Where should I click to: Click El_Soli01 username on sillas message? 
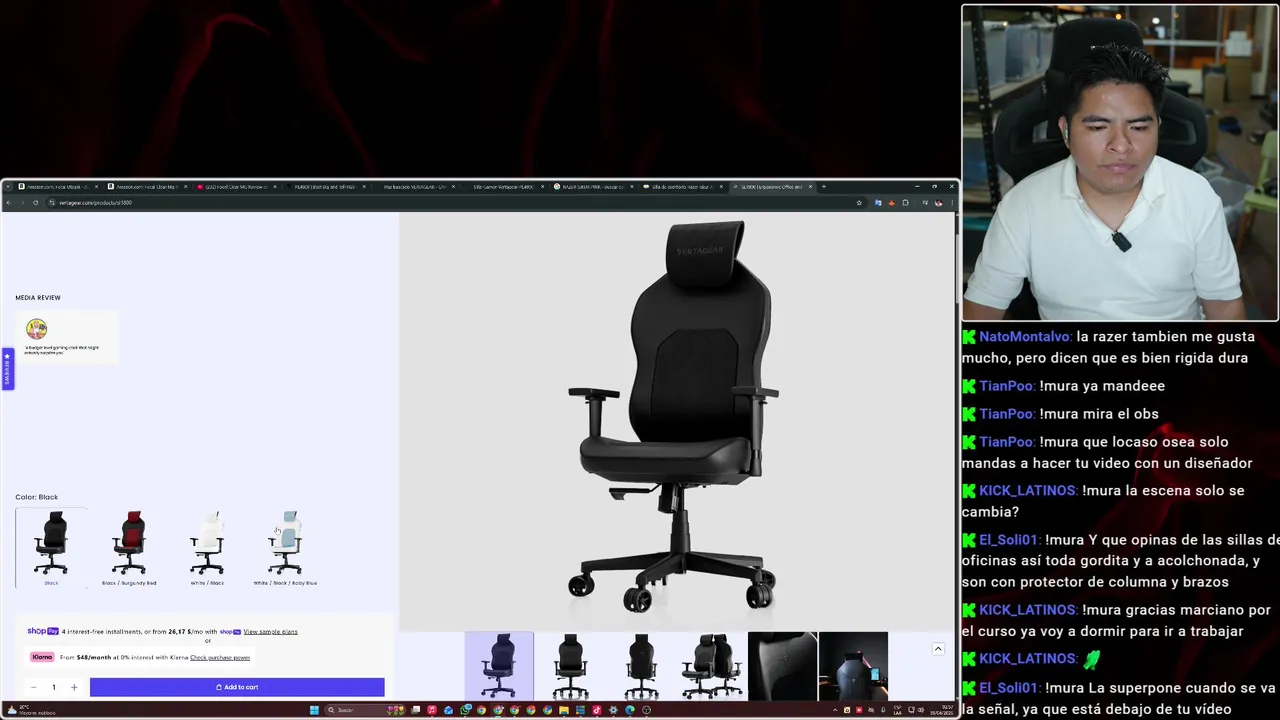pyautogui.click(x=1009, y=540)
